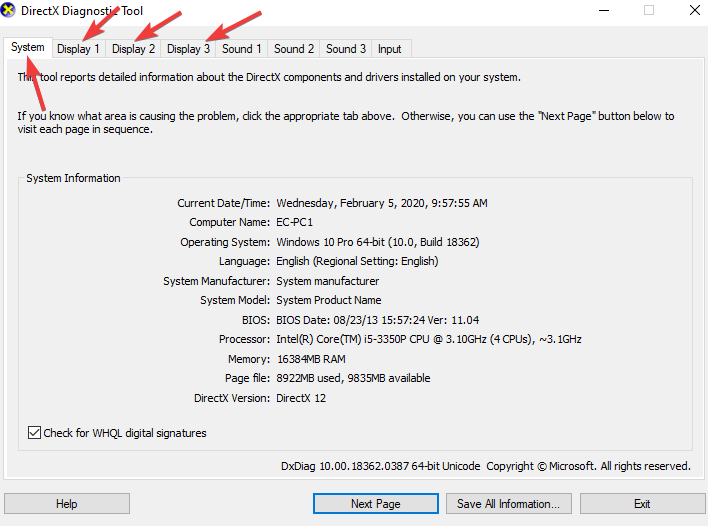Select the computer name EC-PC1

pyautogui.click(x=294, y=222)
